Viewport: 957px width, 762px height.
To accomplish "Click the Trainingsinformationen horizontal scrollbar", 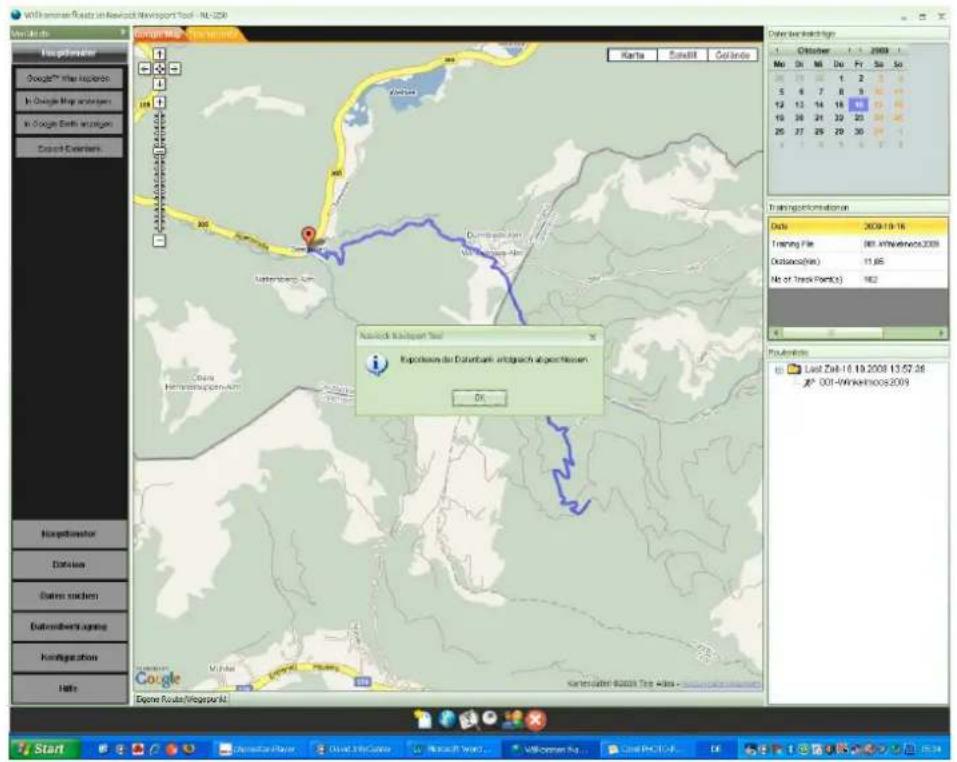I will 859,333.
